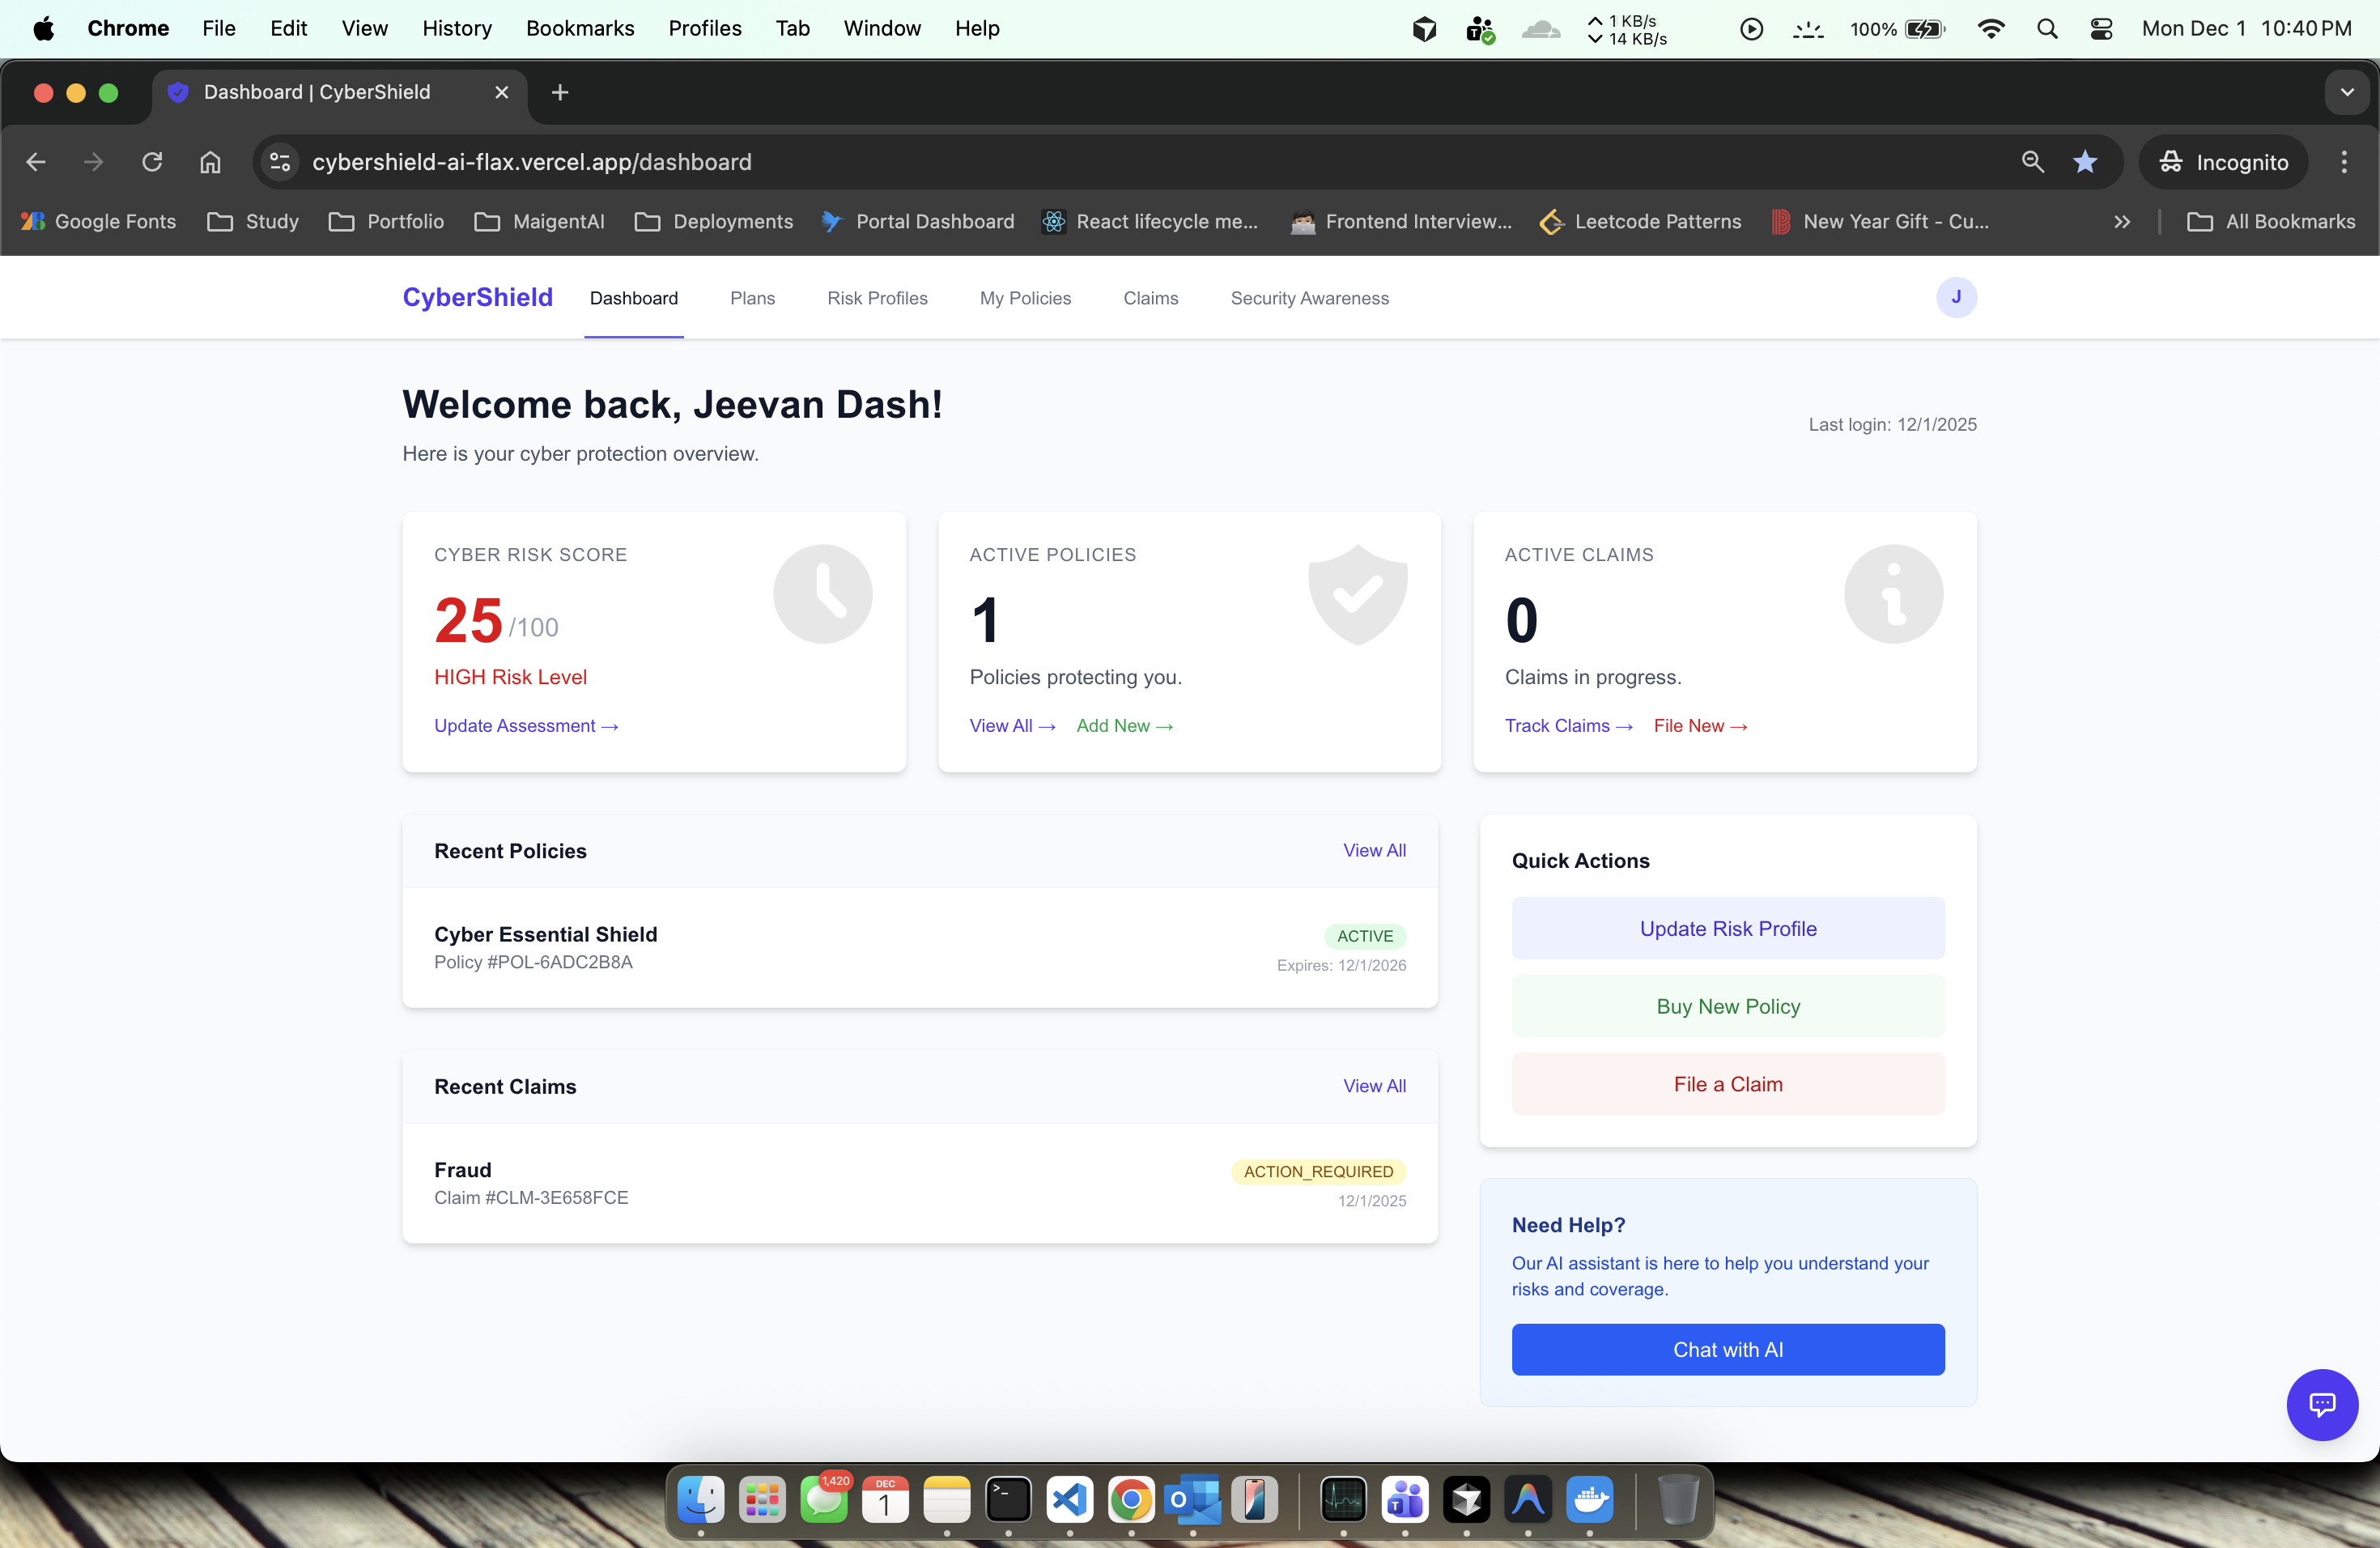
Task: Click the Incognito badge in the toolbar
Action: click(2222, 162)
